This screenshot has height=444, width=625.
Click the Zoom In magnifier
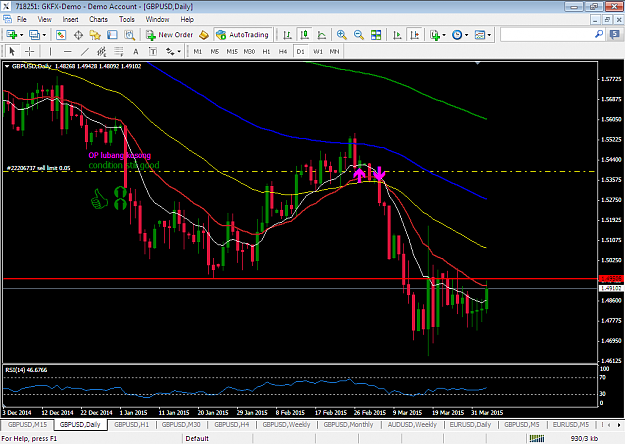coord(342,35)
